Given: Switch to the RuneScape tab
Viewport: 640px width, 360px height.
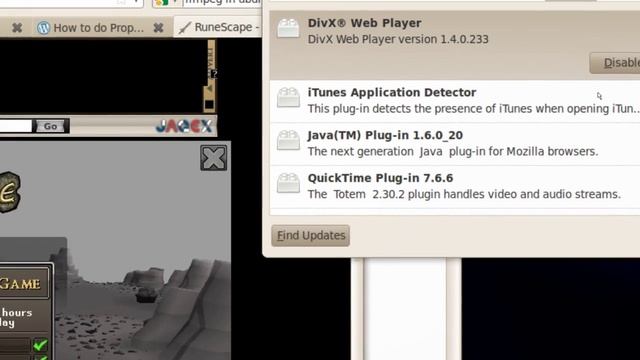Looking at the screenshot, I should [x=219, y=27].
